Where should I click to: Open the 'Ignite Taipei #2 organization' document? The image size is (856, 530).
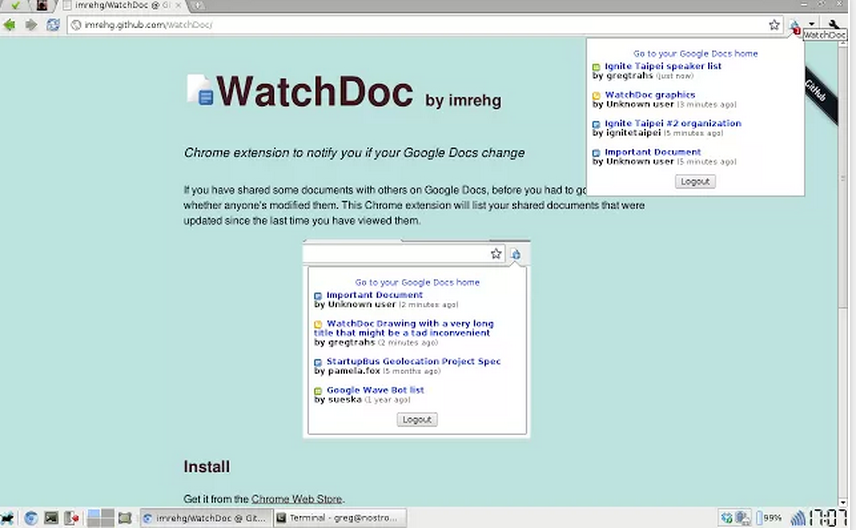pos(673,123)
